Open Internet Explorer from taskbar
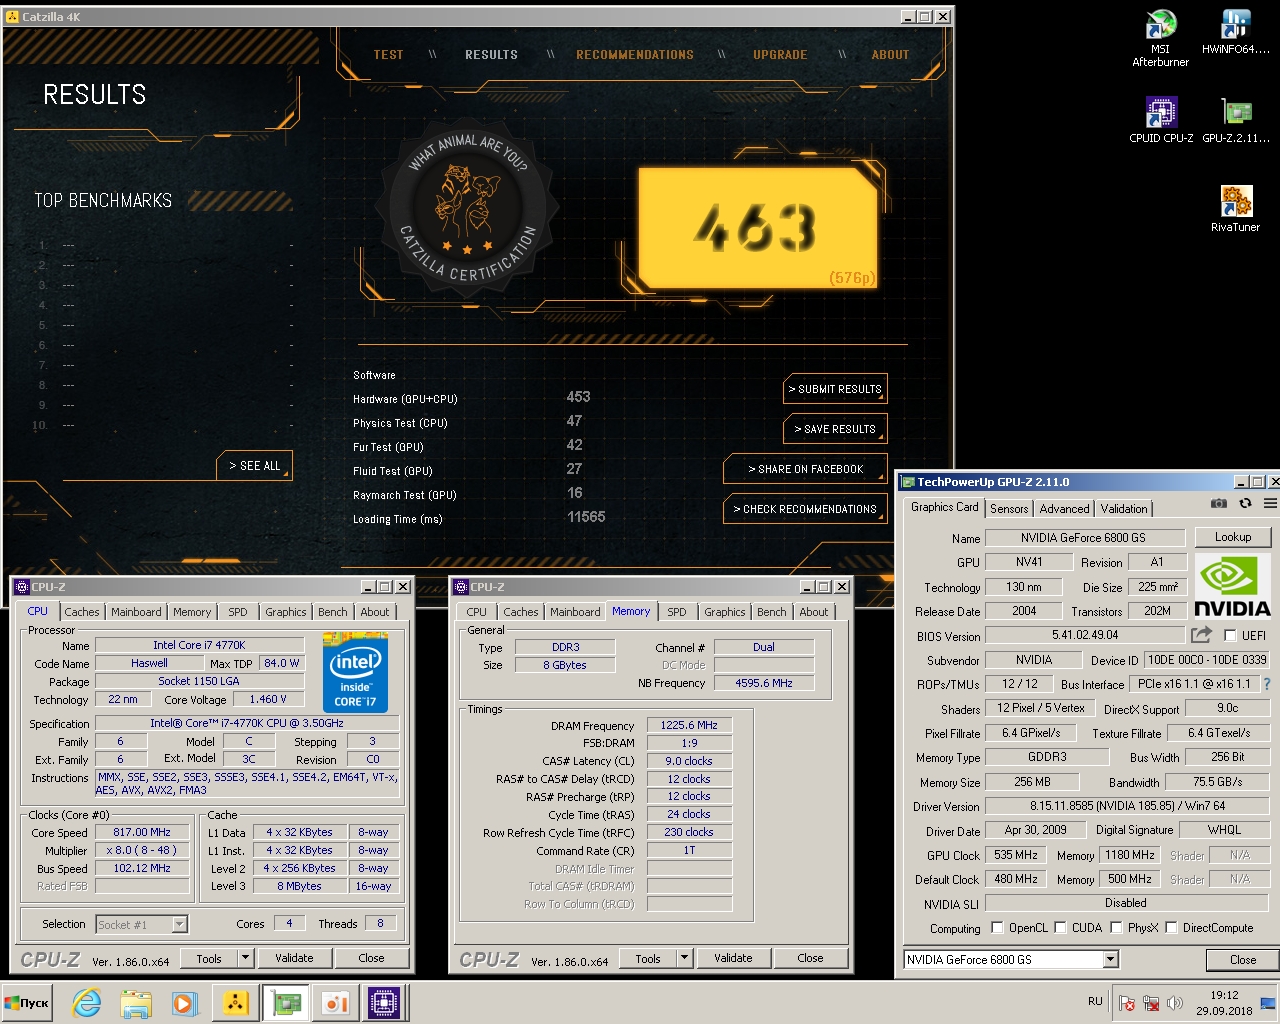 point(87,1003)
